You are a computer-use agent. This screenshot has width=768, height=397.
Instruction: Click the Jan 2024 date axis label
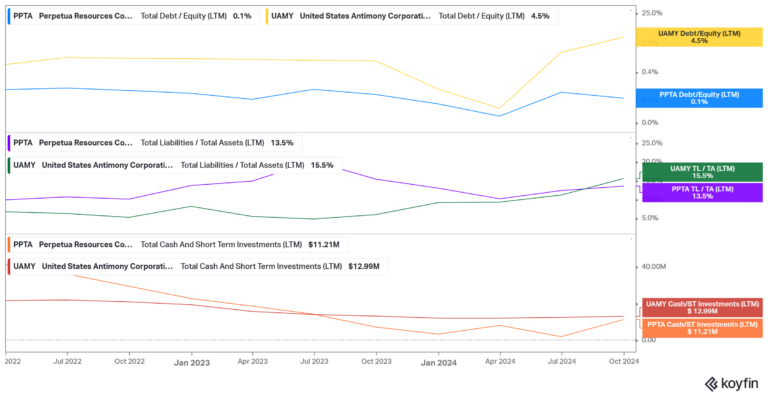coord(438,363)
